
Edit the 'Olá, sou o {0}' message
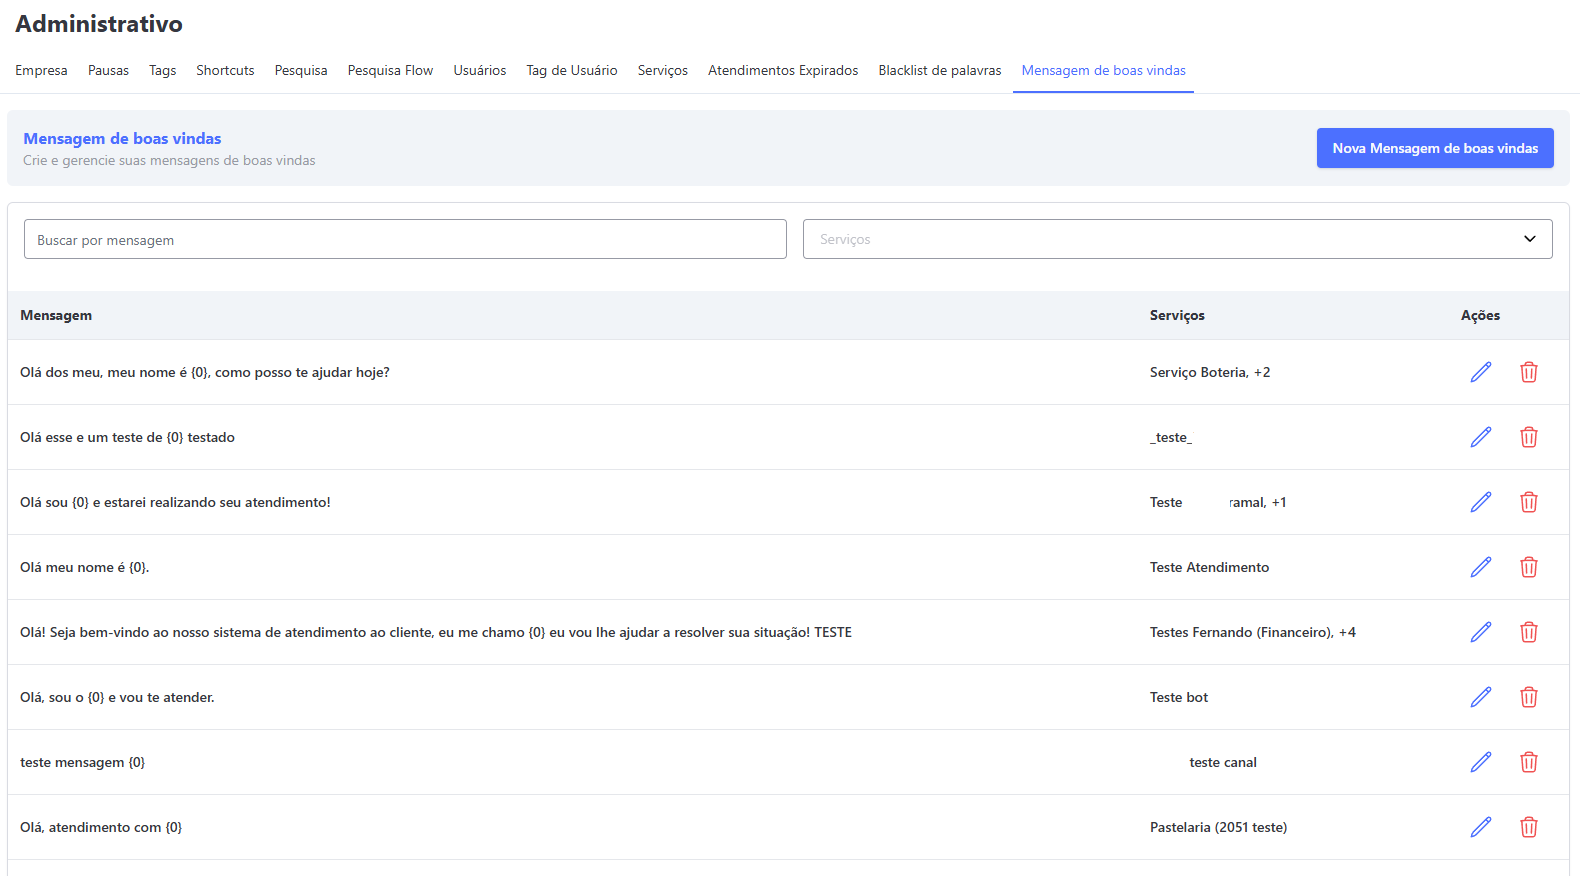coord(1481,697)
